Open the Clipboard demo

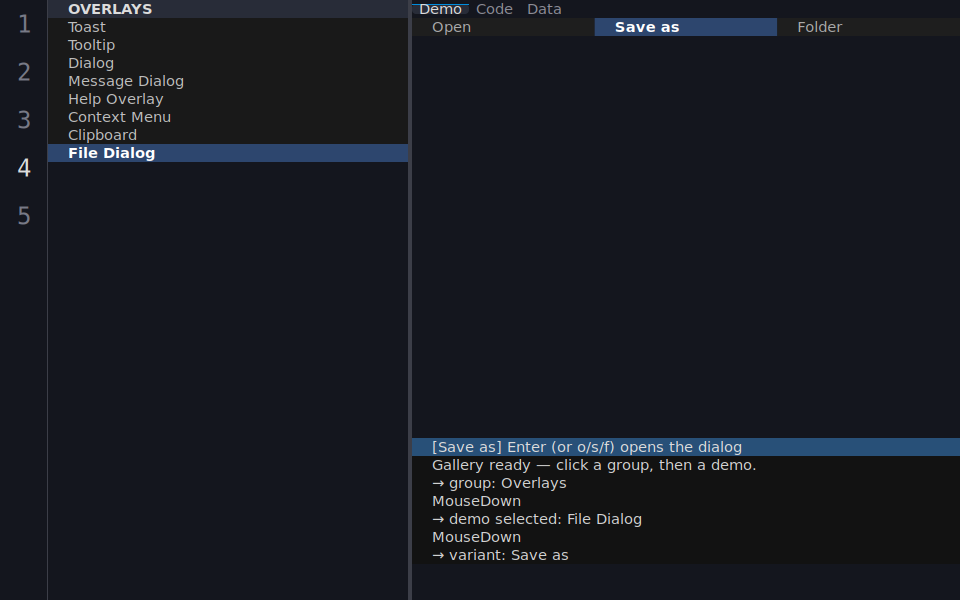tap(228, 135)
